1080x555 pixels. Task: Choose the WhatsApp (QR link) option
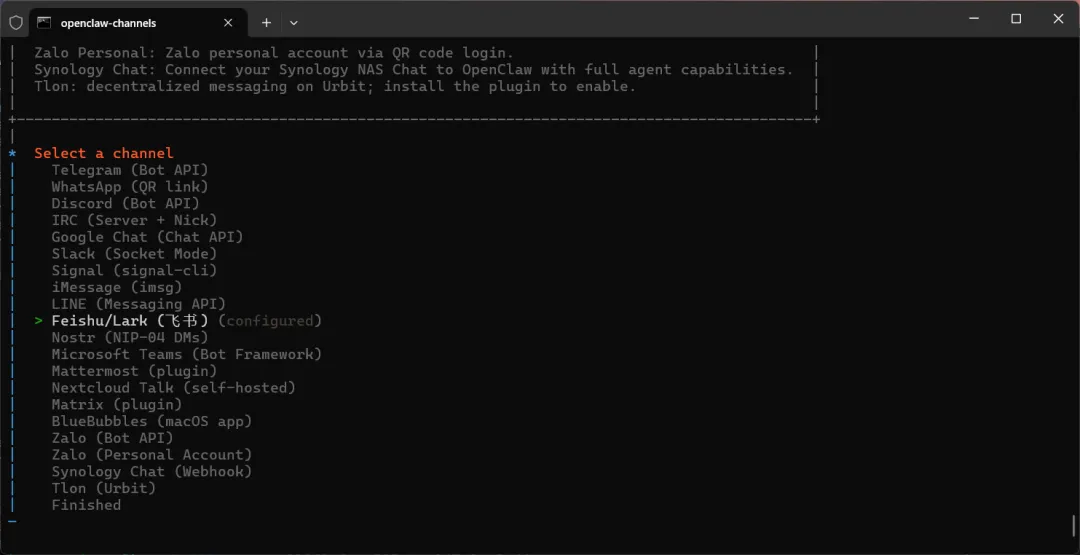click(x=130, y=187)
